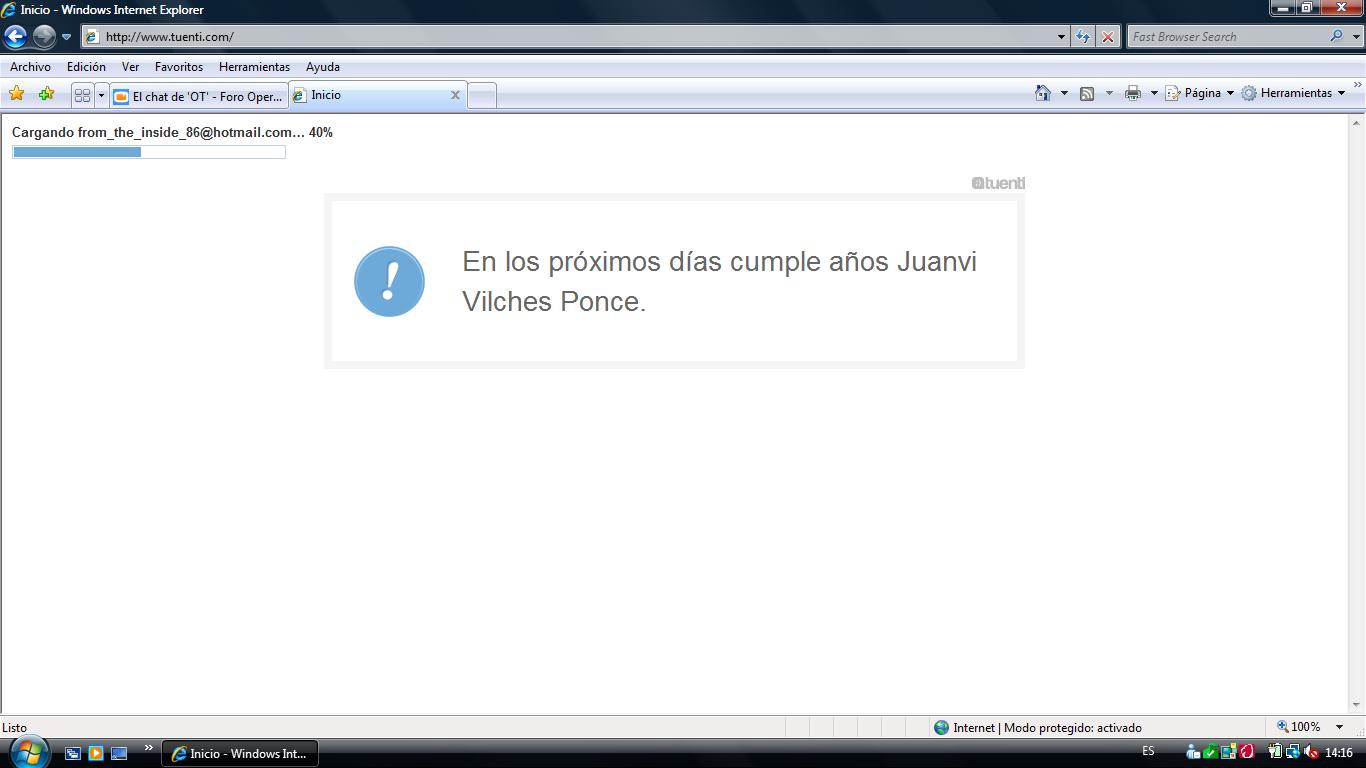Screen dimensions: 1366x768
Task: Open the address bar history dropdown arrow
Action: [1061, 37]
